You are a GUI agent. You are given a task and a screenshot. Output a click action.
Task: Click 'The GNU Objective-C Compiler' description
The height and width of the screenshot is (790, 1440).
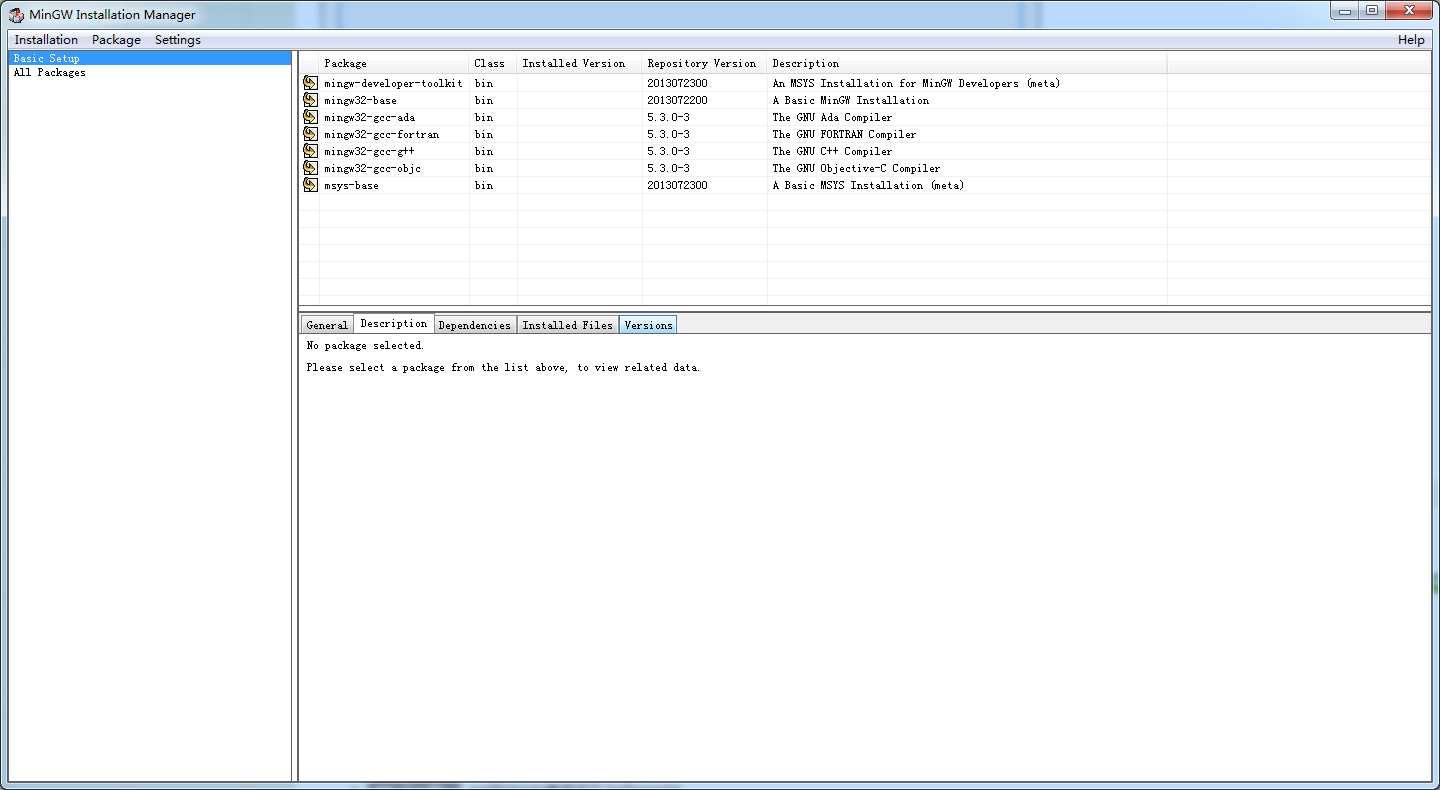(856, 168)
